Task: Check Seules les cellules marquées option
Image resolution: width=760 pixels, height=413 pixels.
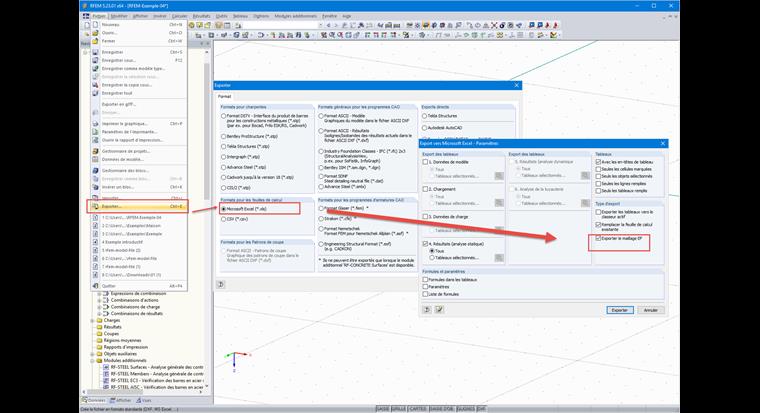Action: tap(598, 169)
